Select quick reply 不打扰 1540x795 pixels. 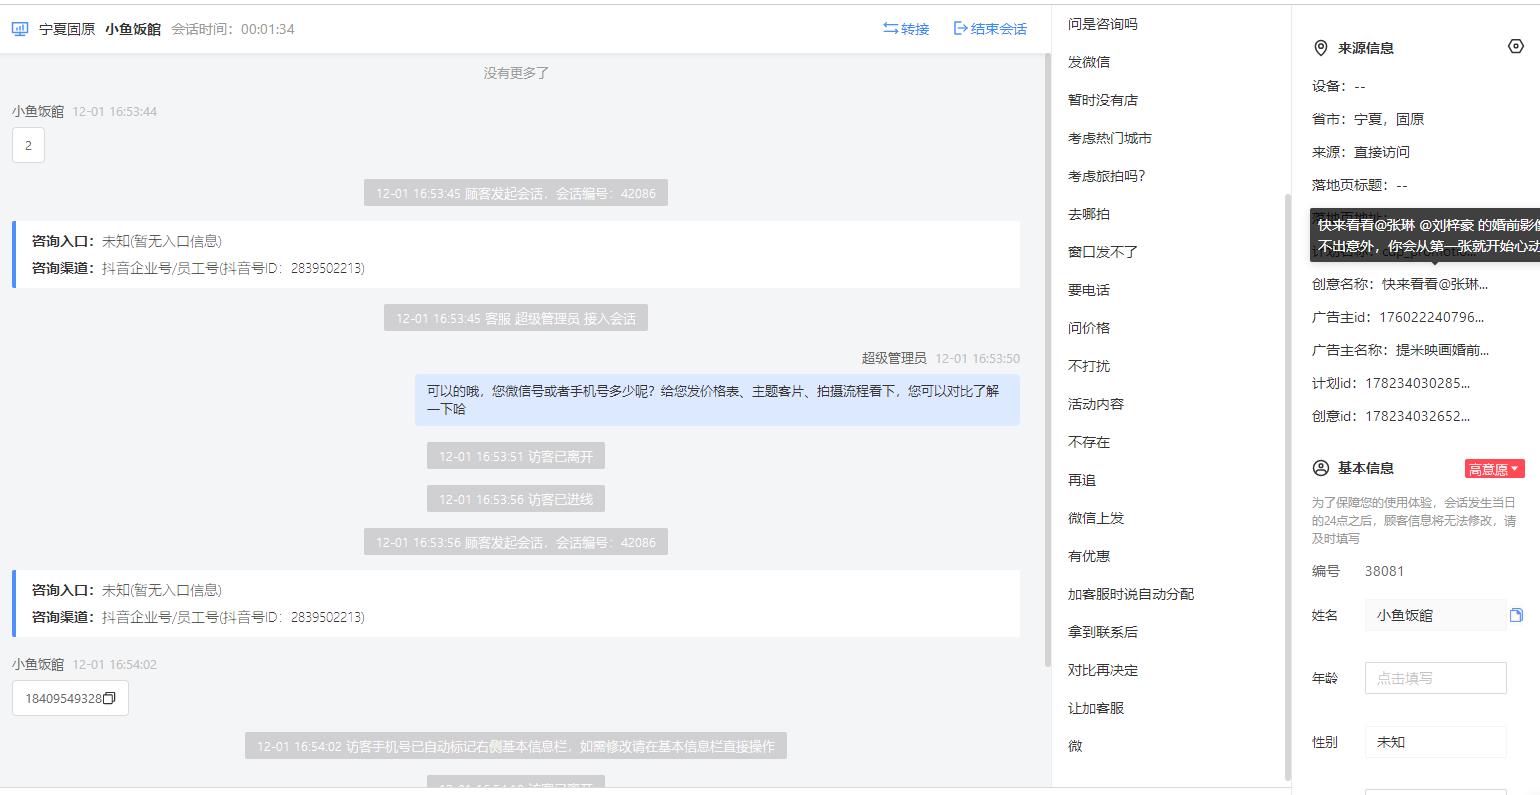[1088, 366]
